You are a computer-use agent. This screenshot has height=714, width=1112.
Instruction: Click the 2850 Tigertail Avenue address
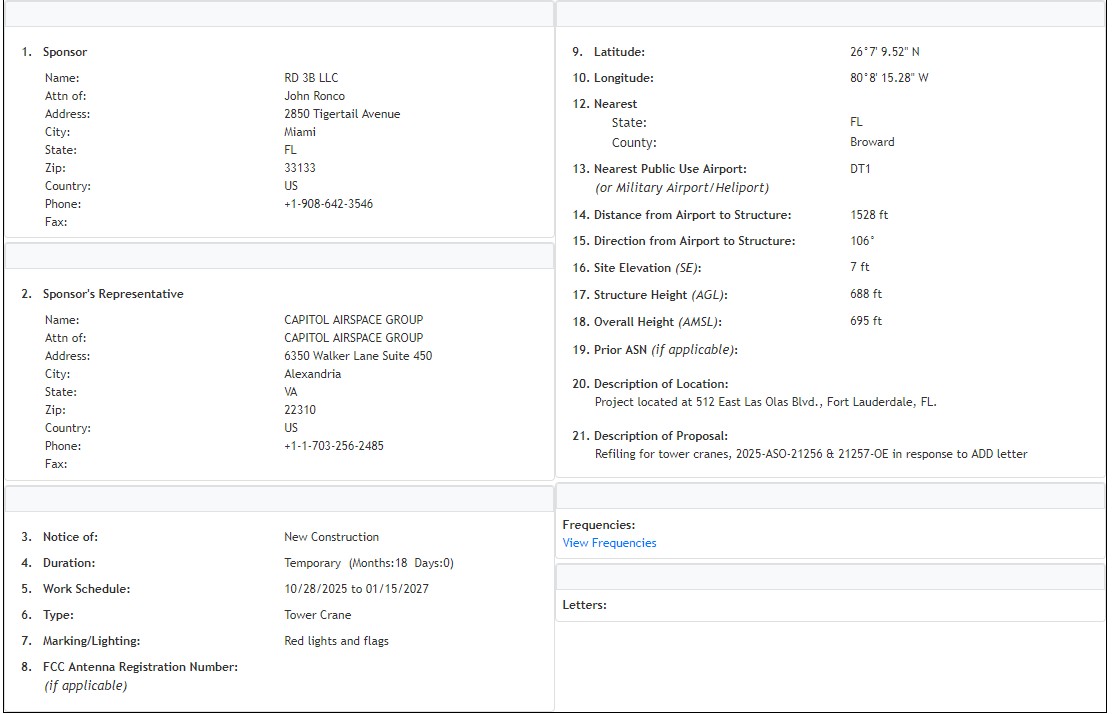pos(342,114)
